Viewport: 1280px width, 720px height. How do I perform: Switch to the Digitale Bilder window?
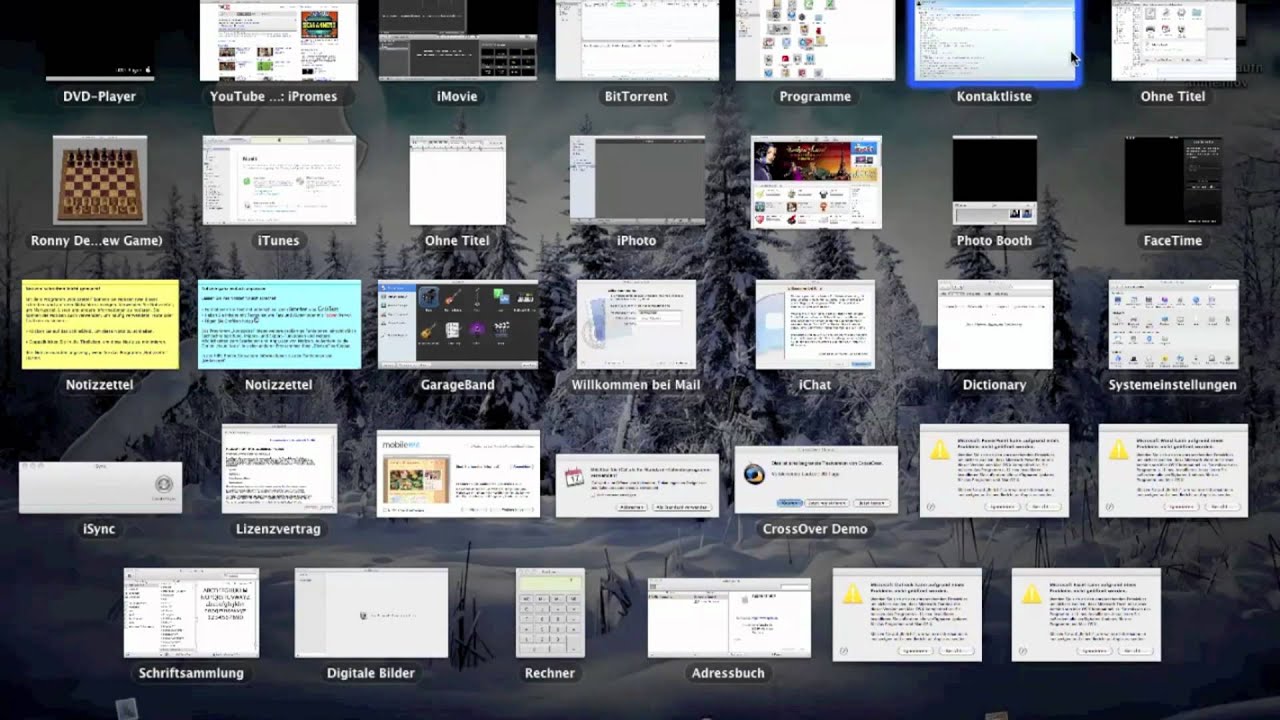point(371,613)
